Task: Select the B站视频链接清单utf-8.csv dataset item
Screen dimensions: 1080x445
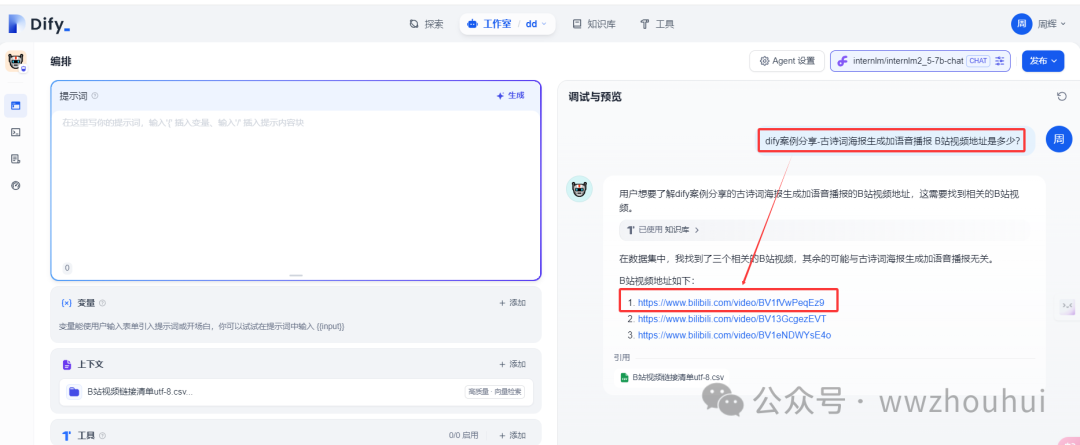Action: 295,392
